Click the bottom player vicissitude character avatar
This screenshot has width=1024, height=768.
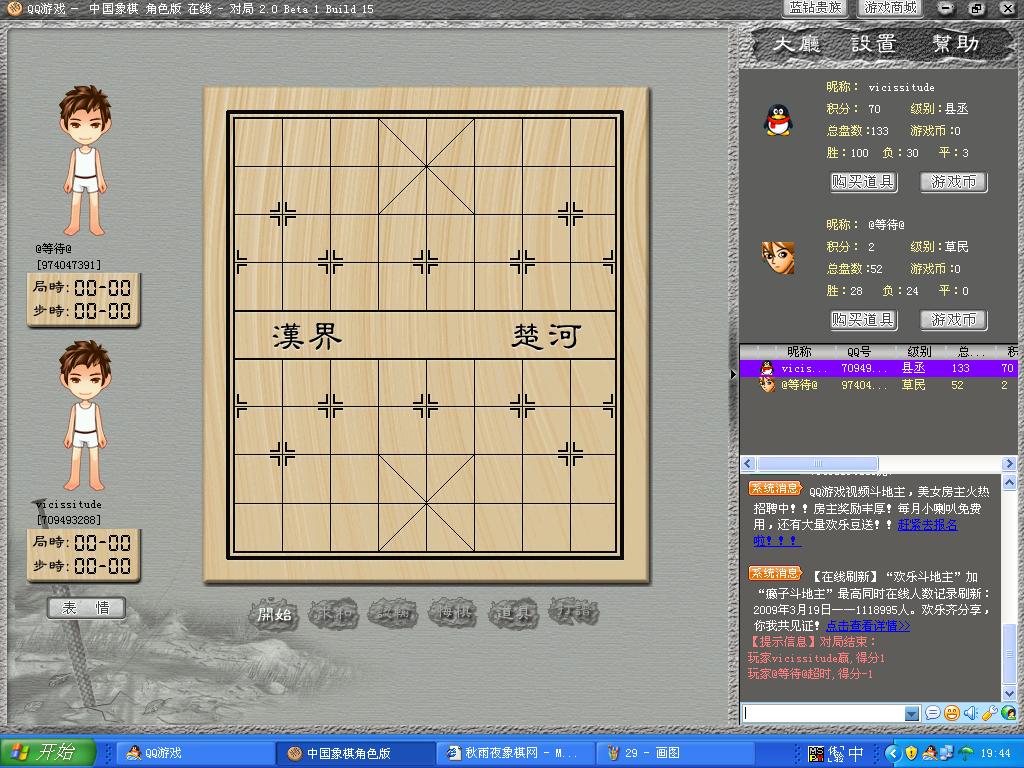(x=85, y=415)
